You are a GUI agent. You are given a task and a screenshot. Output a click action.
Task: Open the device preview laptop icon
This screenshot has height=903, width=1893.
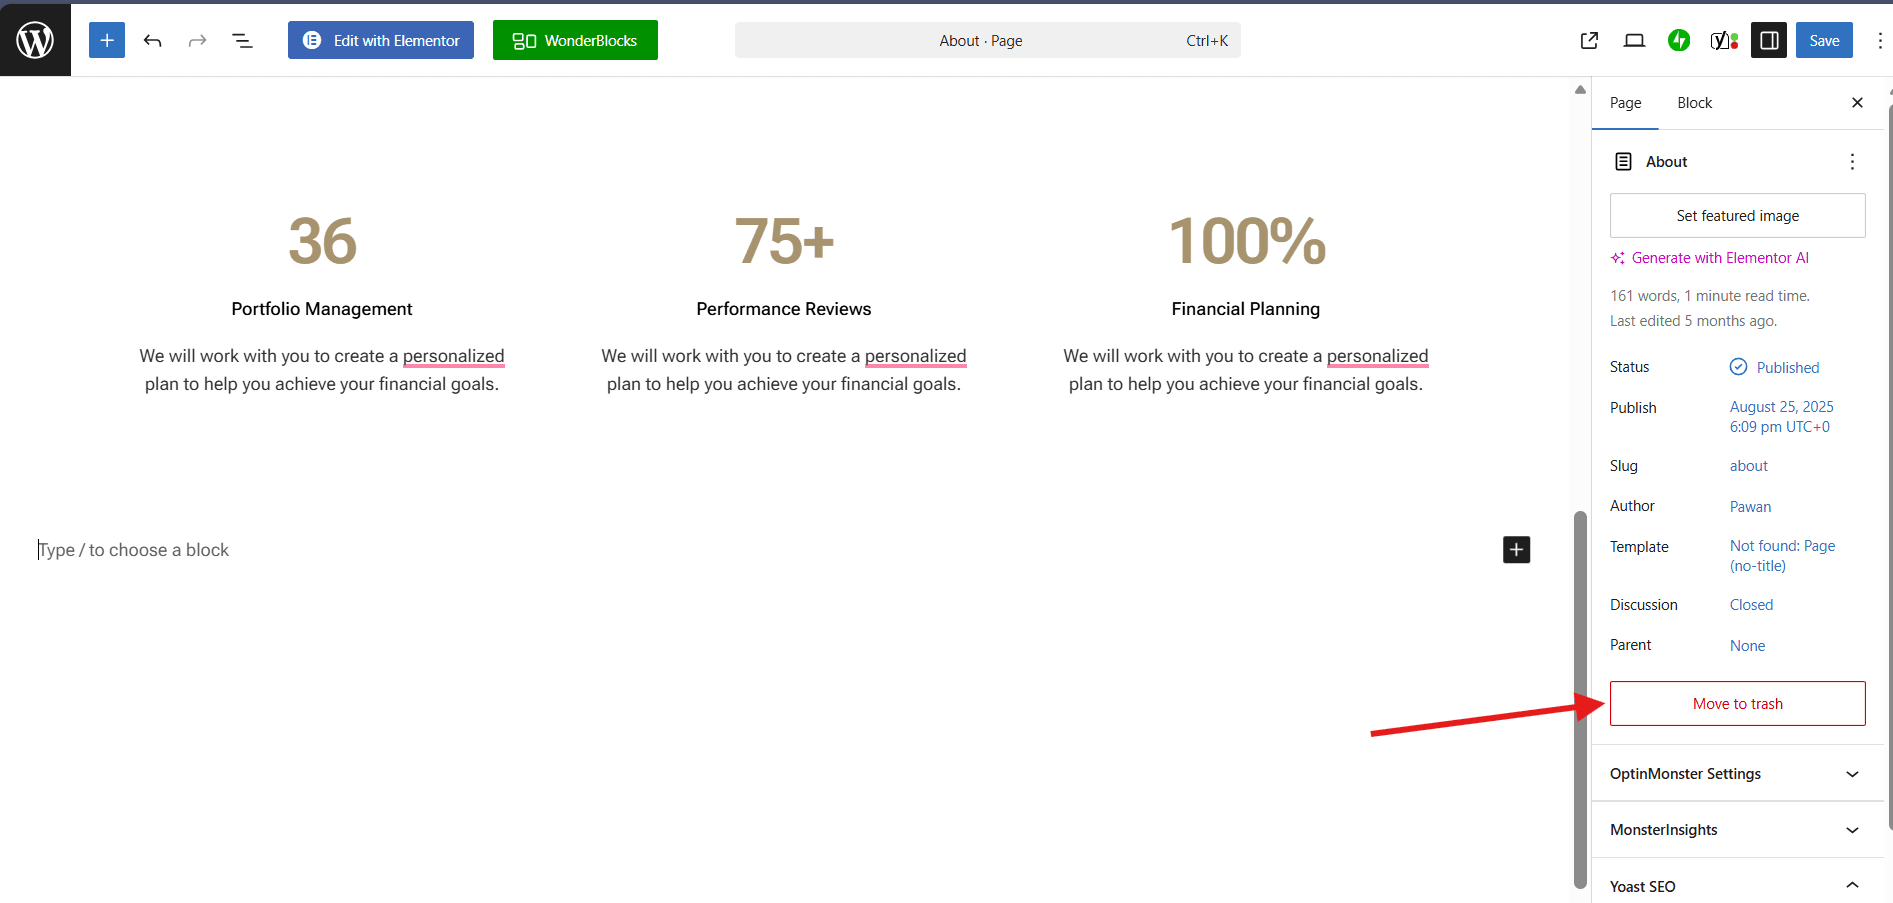tap(1634, 40)
